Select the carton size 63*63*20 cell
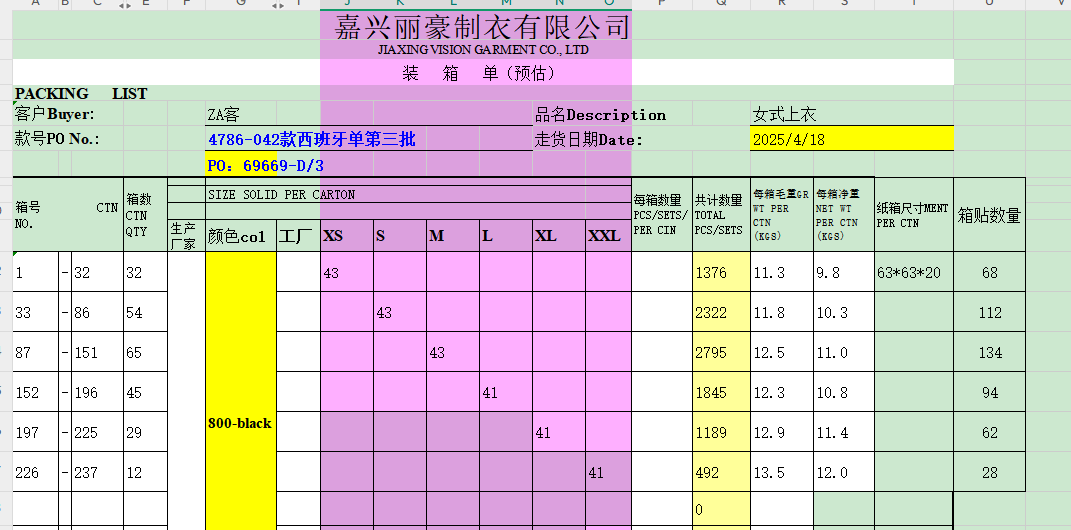 click(x=913, y=272)
